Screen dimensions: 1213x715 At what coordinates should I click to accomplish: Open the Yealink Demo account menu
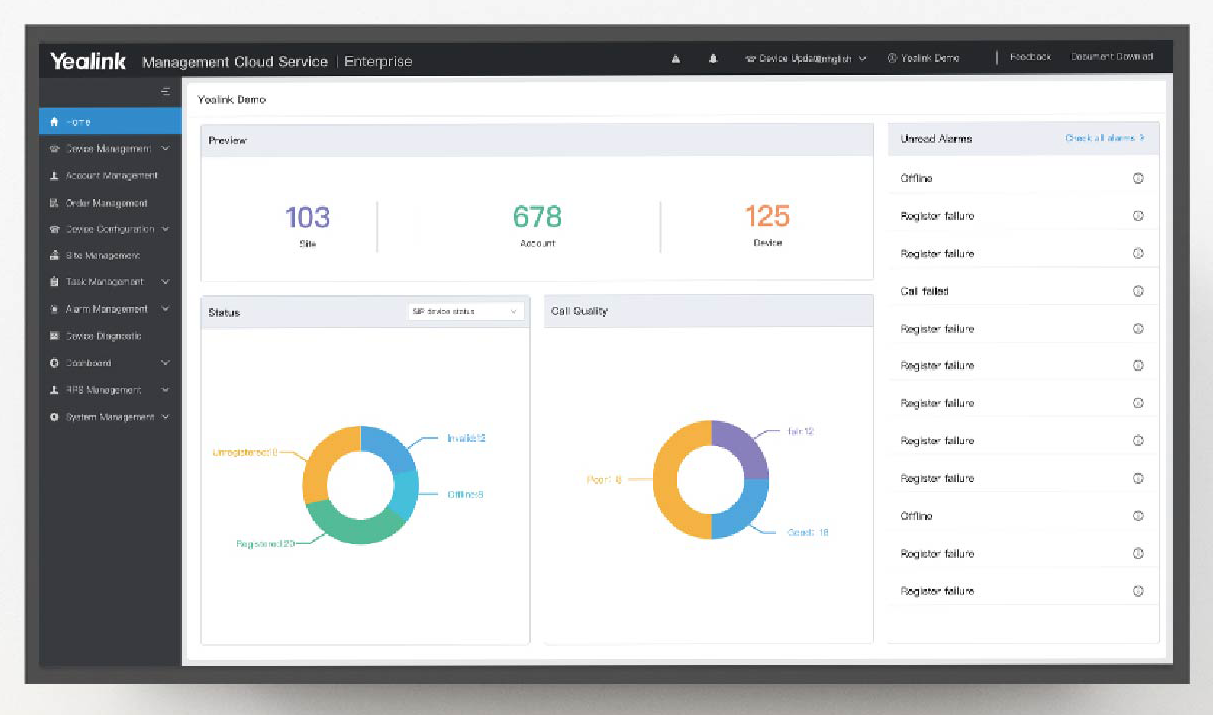pos(923,58)
